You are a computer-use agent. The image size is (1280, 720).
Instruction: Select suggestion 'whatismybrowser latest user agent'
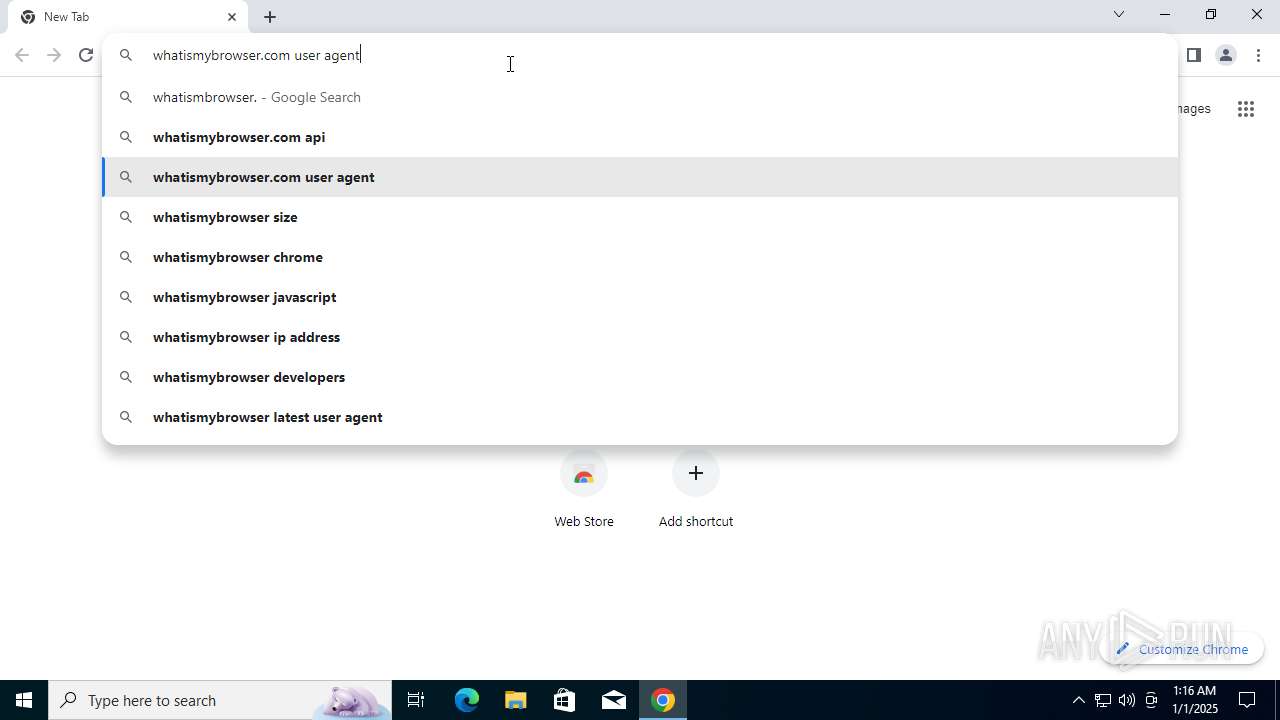(640, 417)
